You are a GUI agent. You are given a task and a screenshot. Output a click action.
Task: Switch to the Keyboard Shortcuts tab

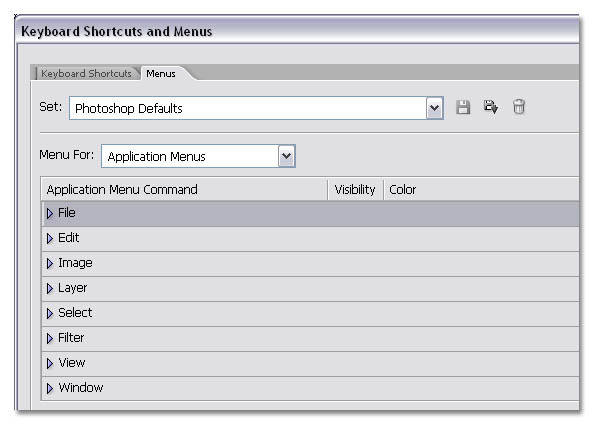click(86, 73)
